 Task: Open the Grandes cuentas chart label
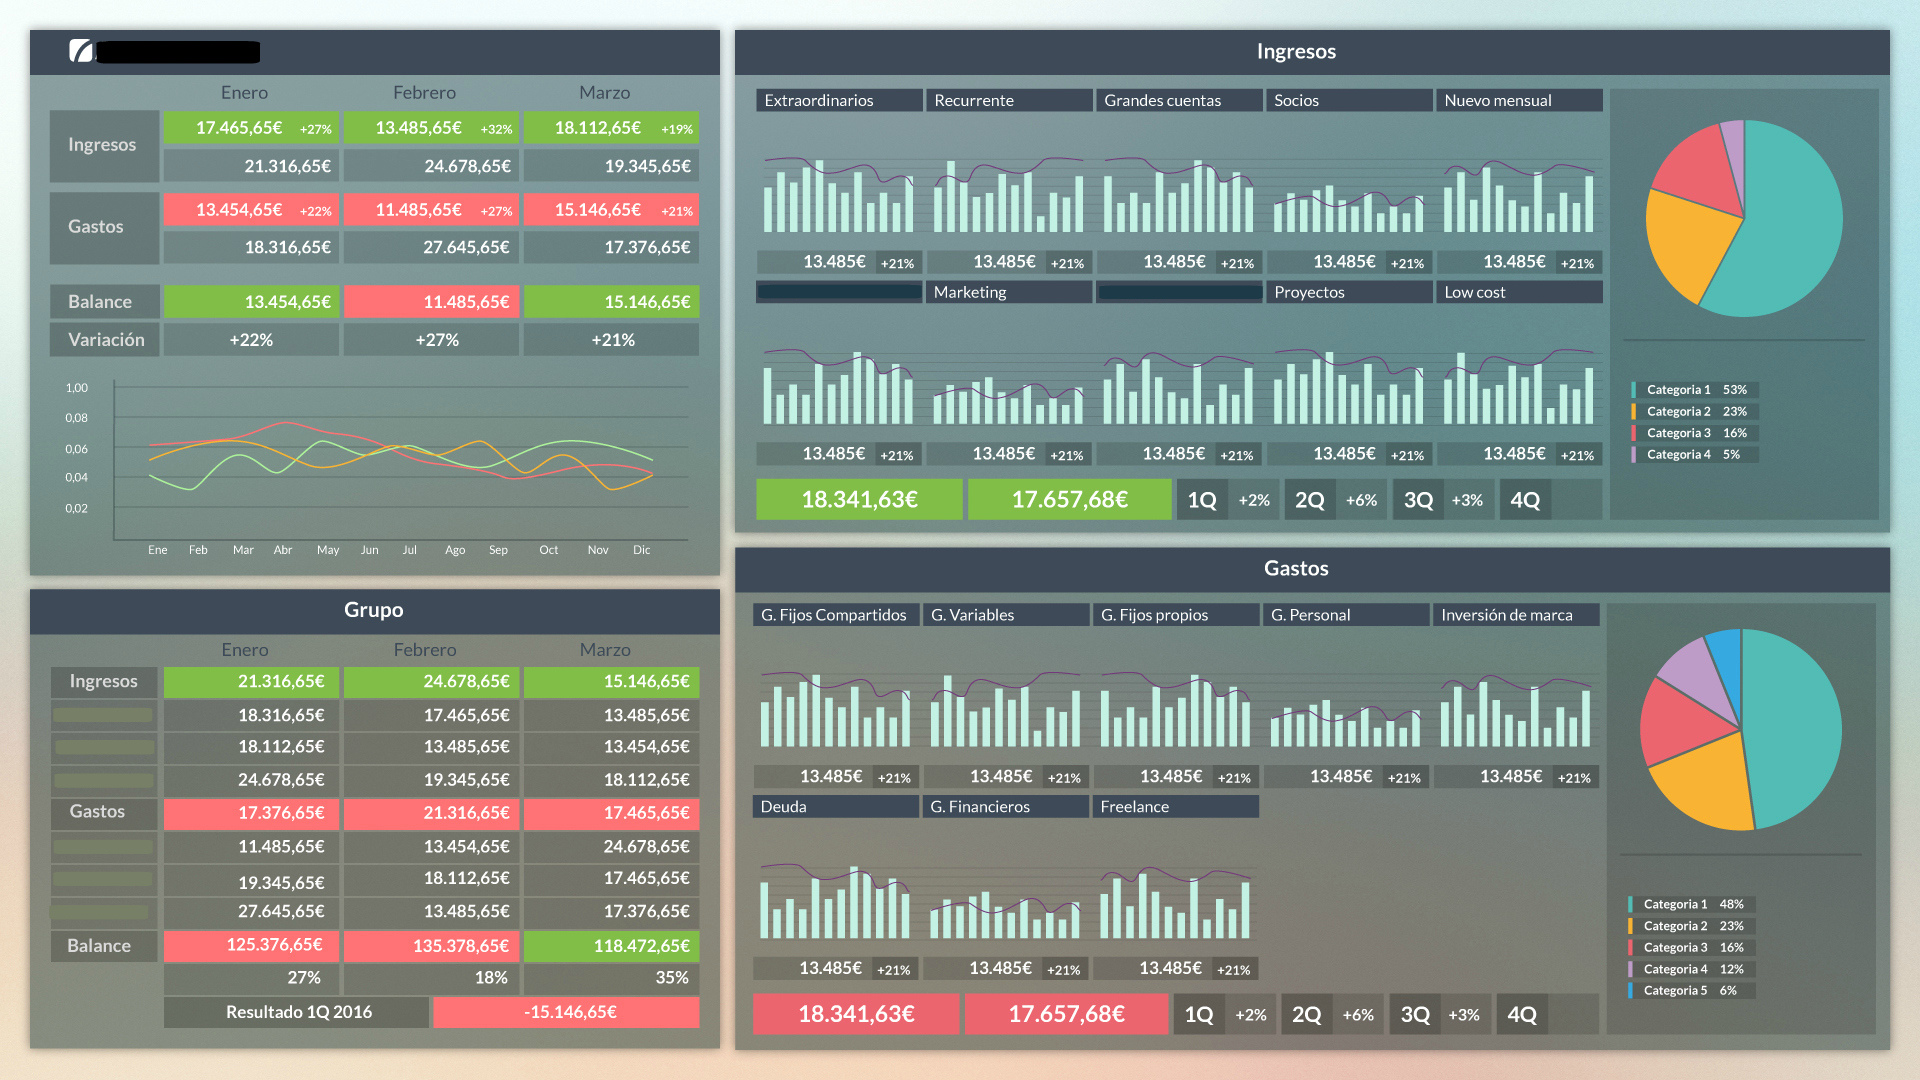tap(1179, 100)
